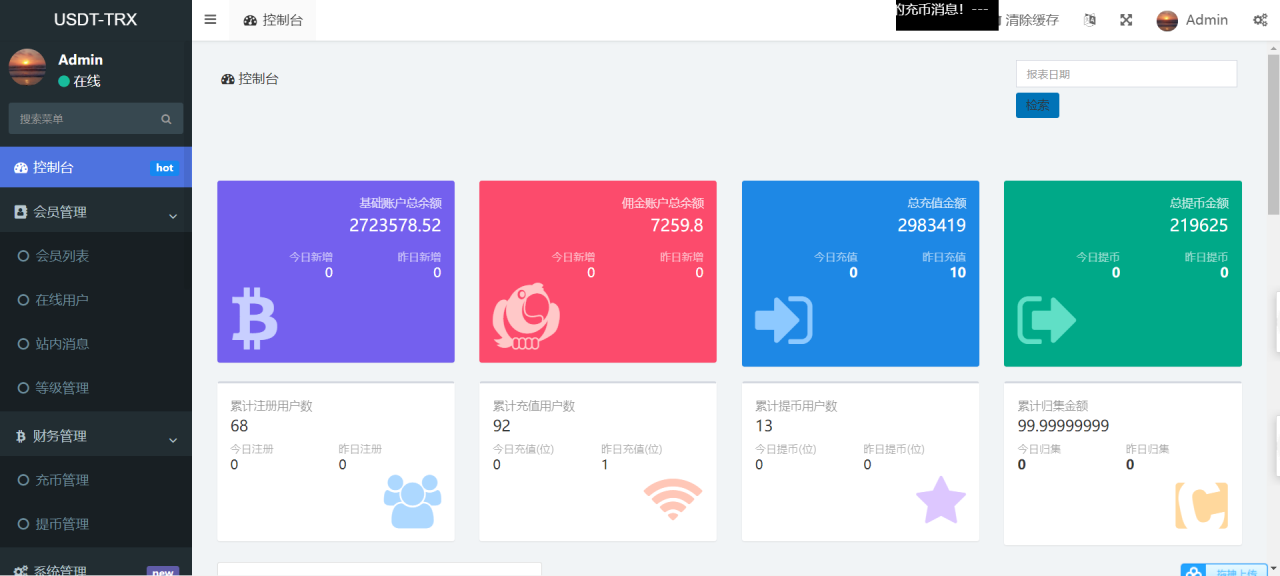Click the language translation icon in top bar
1280x576 pixels.
pyautogui.click(x=1089, y=19)
